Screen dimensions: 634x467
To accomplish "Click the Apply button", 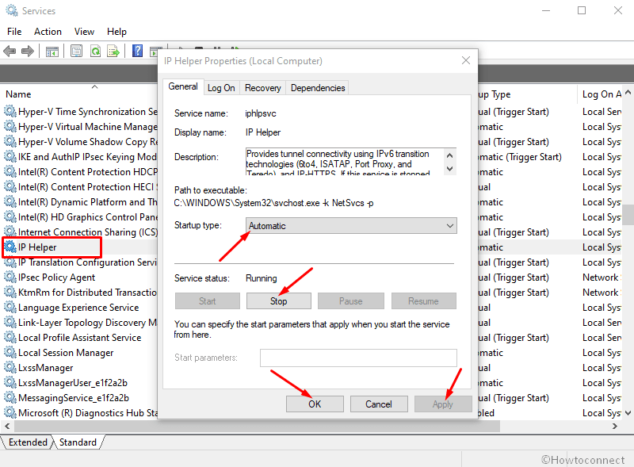I will [443, 404].
